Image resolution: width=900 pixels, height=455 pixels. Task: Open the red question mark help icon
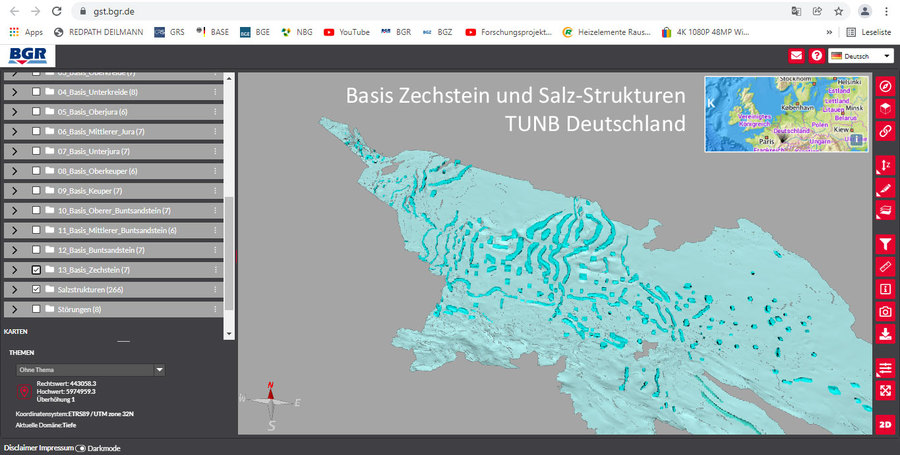pos(817,56)
